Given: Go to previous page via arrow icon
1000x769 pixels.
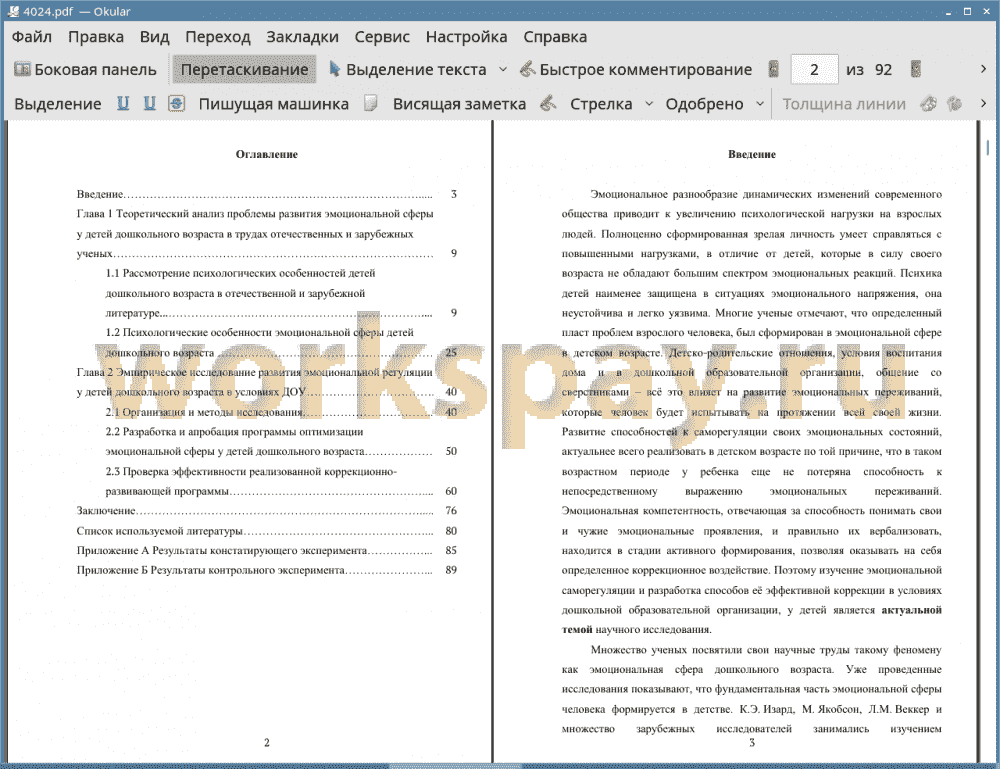Looking at the screenshot, I should pyautogui.click(x=774, y=69).
